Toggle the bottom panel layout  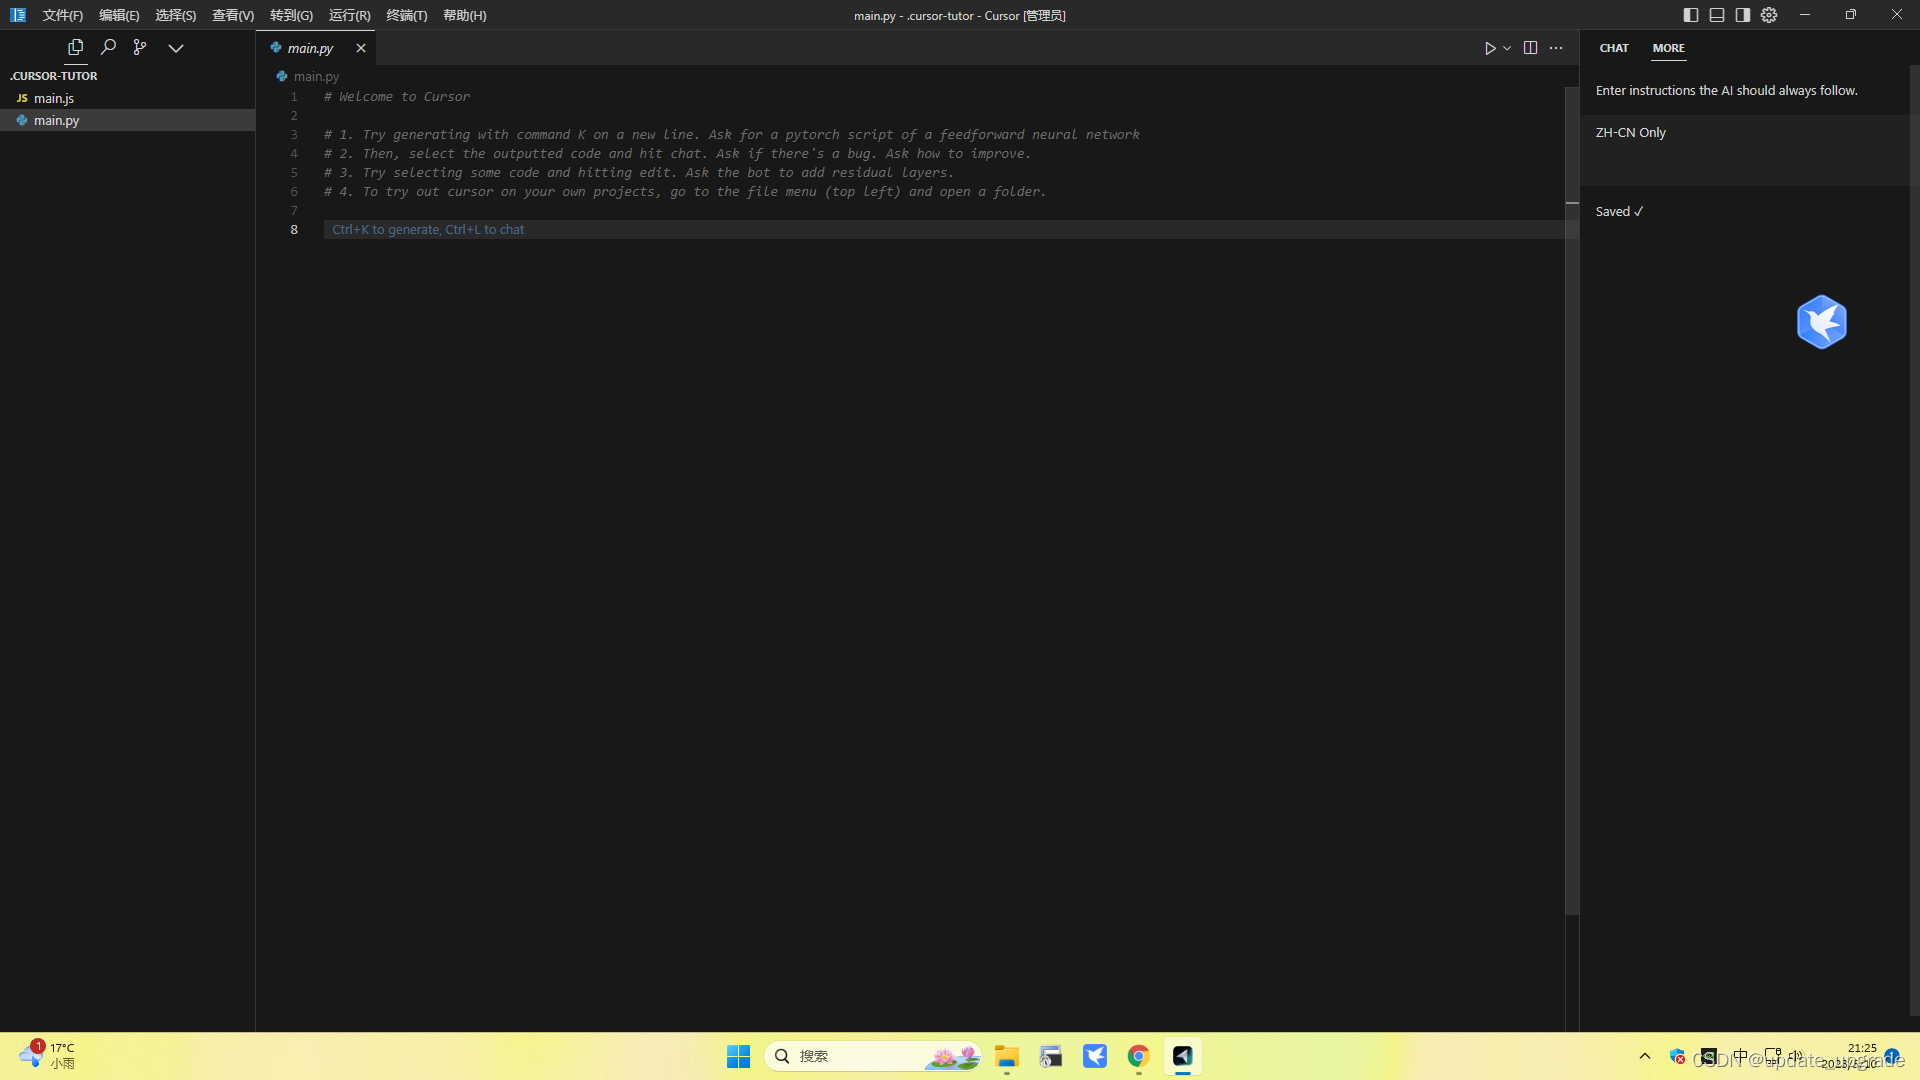pyautogui.click(x=1716, y=15)
